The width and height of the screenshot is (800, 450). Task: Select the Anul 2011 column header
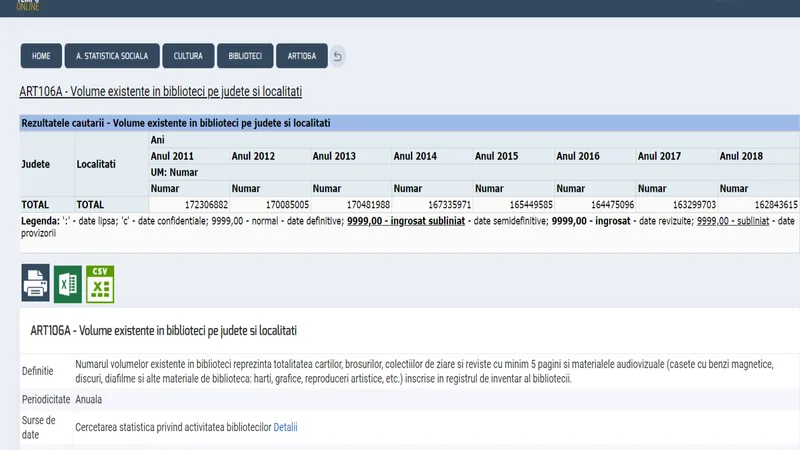[173, 156]
